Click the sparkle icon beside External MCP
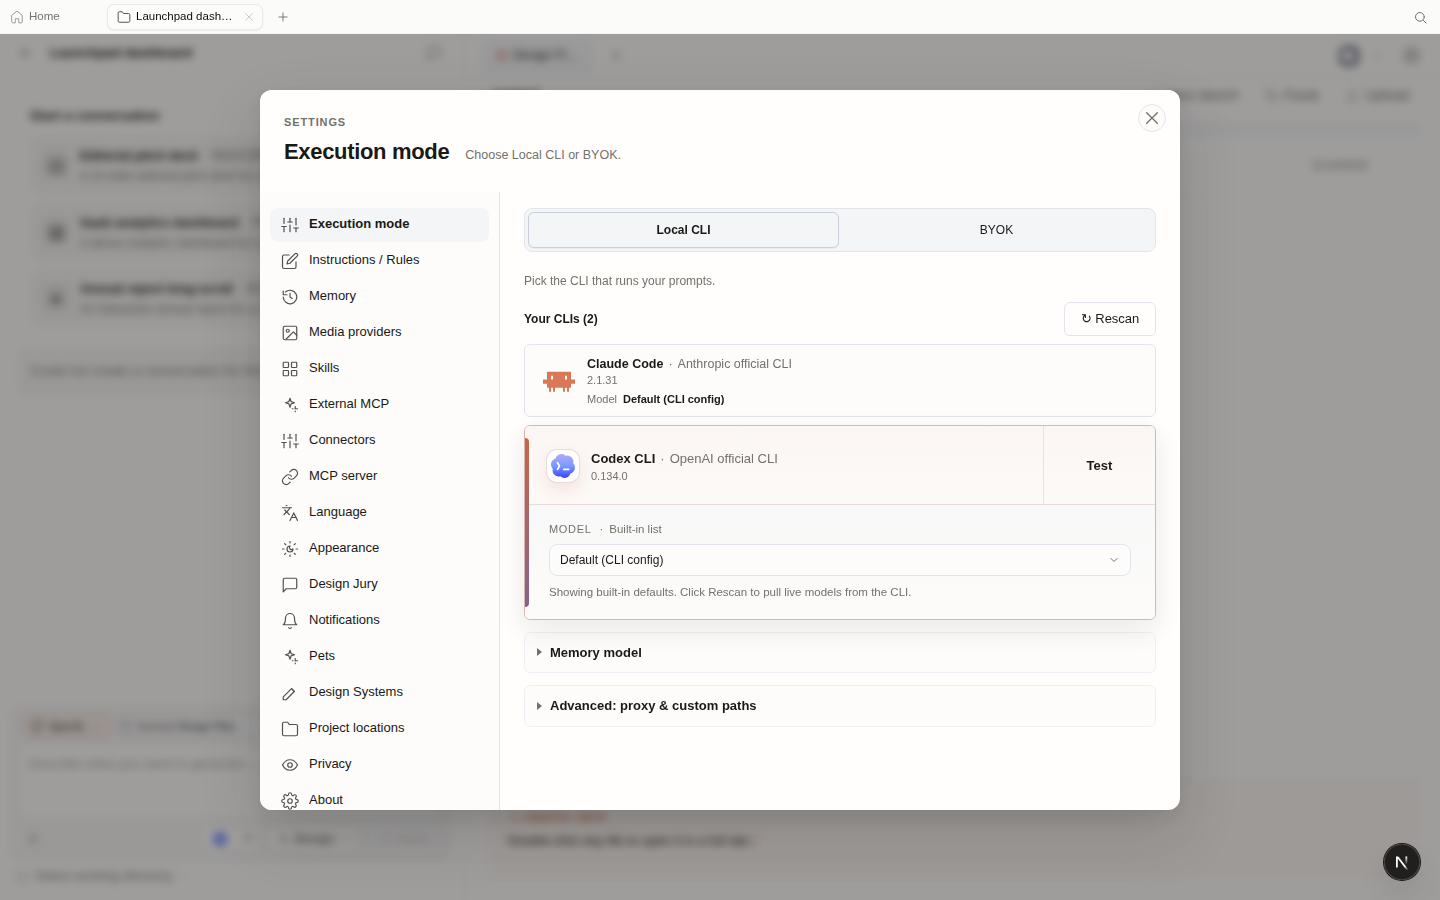Viewport: 1440px width, 900px height. tap(290, 404)
